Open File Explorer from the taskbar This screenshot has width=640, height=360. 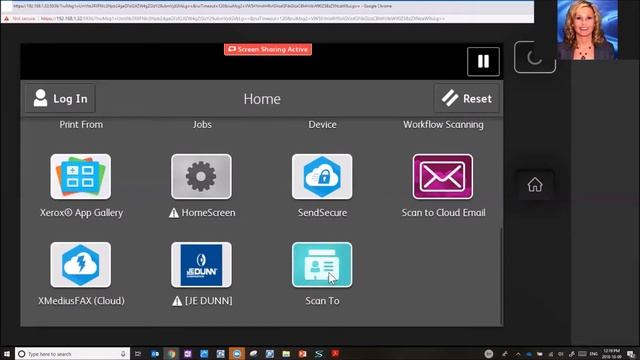click(x=286, y=354)
